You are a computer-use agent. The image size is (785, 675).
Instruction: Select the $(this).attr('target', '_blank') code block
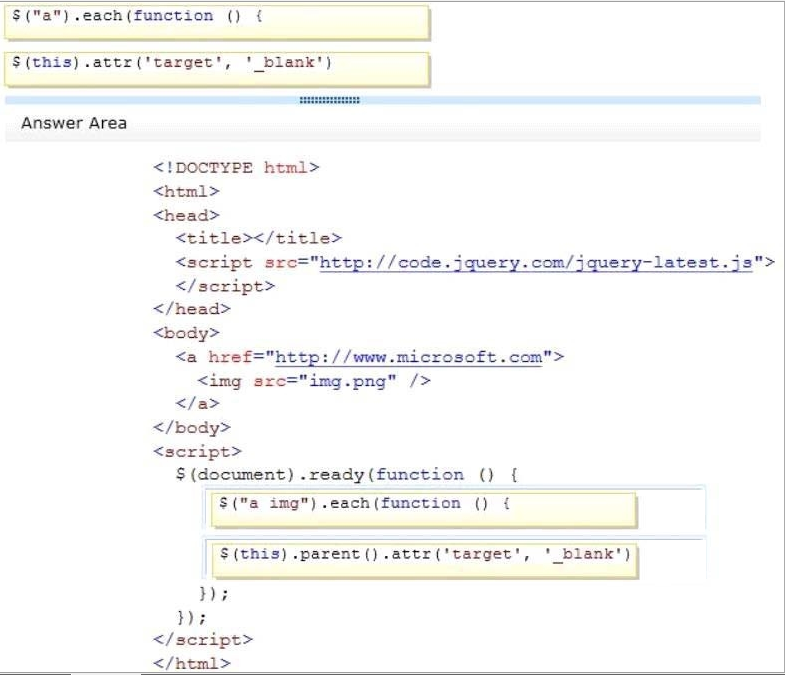217,69
